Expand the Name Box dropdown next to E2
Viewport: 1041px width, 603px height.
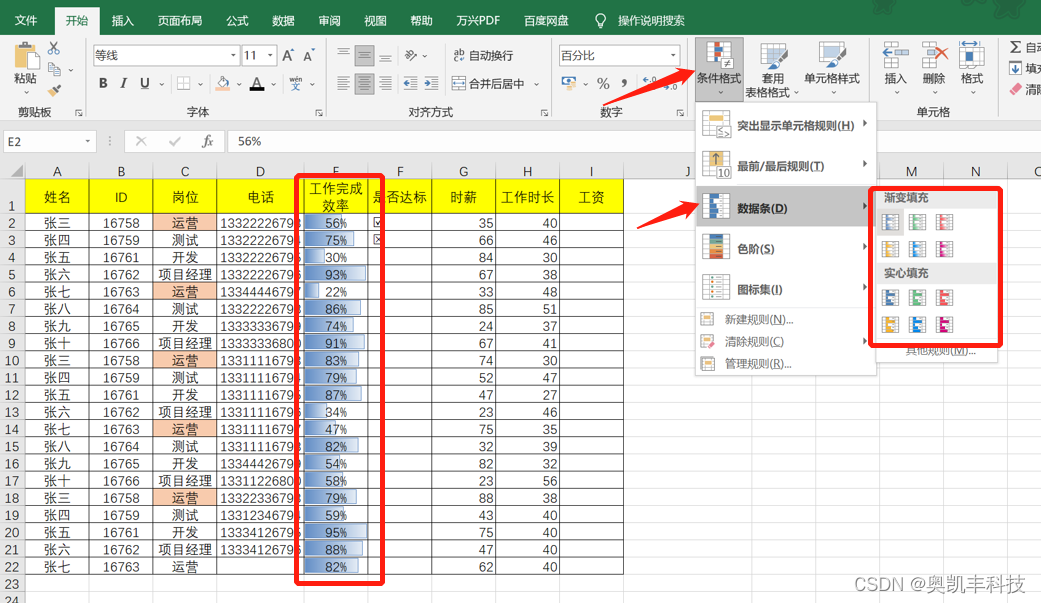coord(87,141)
